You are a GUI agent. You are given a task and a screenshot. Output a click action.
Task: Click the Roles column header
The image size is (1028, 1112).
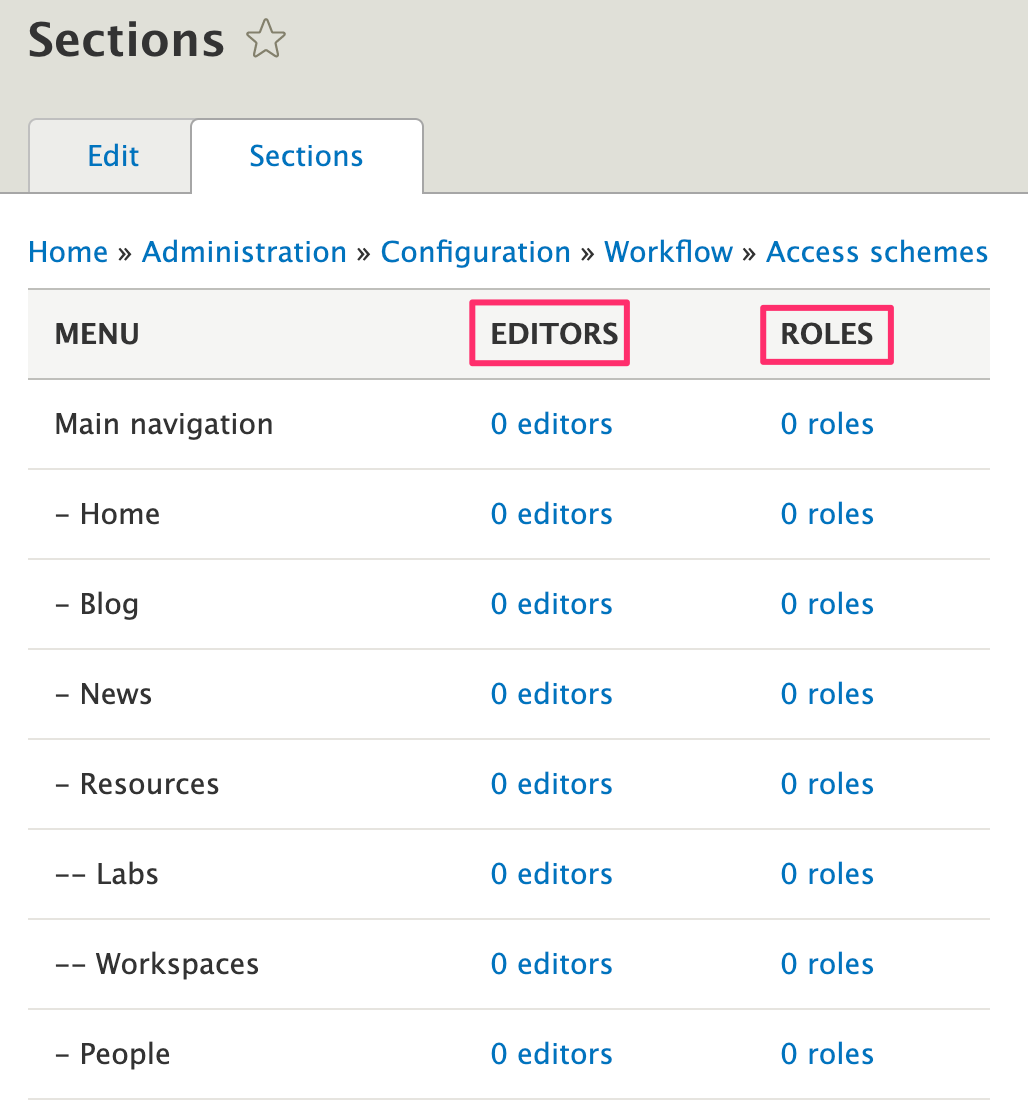point(826,334)
